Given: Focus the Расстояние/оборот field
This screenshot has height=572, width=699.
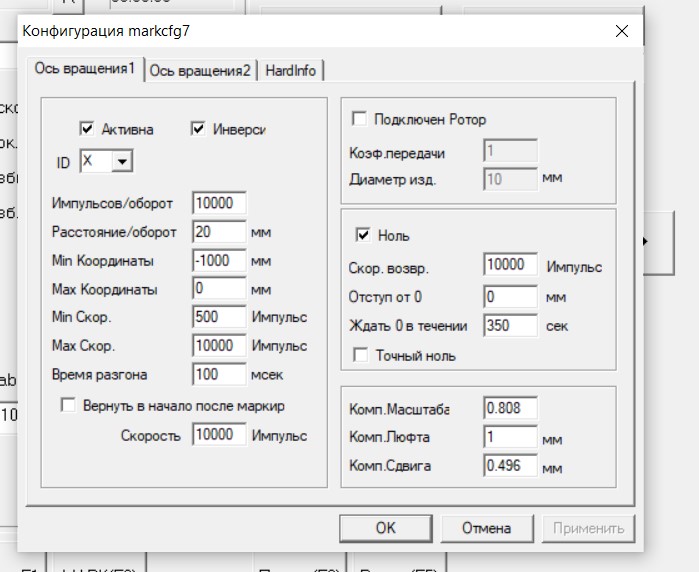Looking at the screenshot, I should (x=218, y=232).
